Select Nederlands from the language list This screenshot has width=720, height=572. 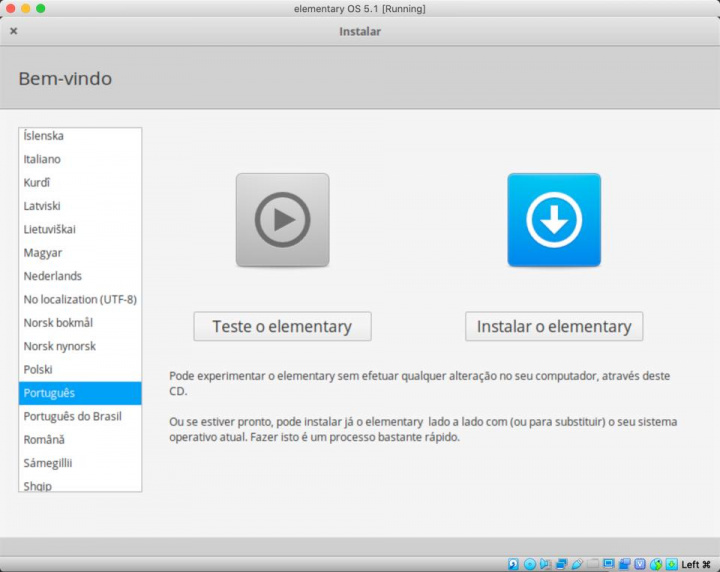click(52, 276)
